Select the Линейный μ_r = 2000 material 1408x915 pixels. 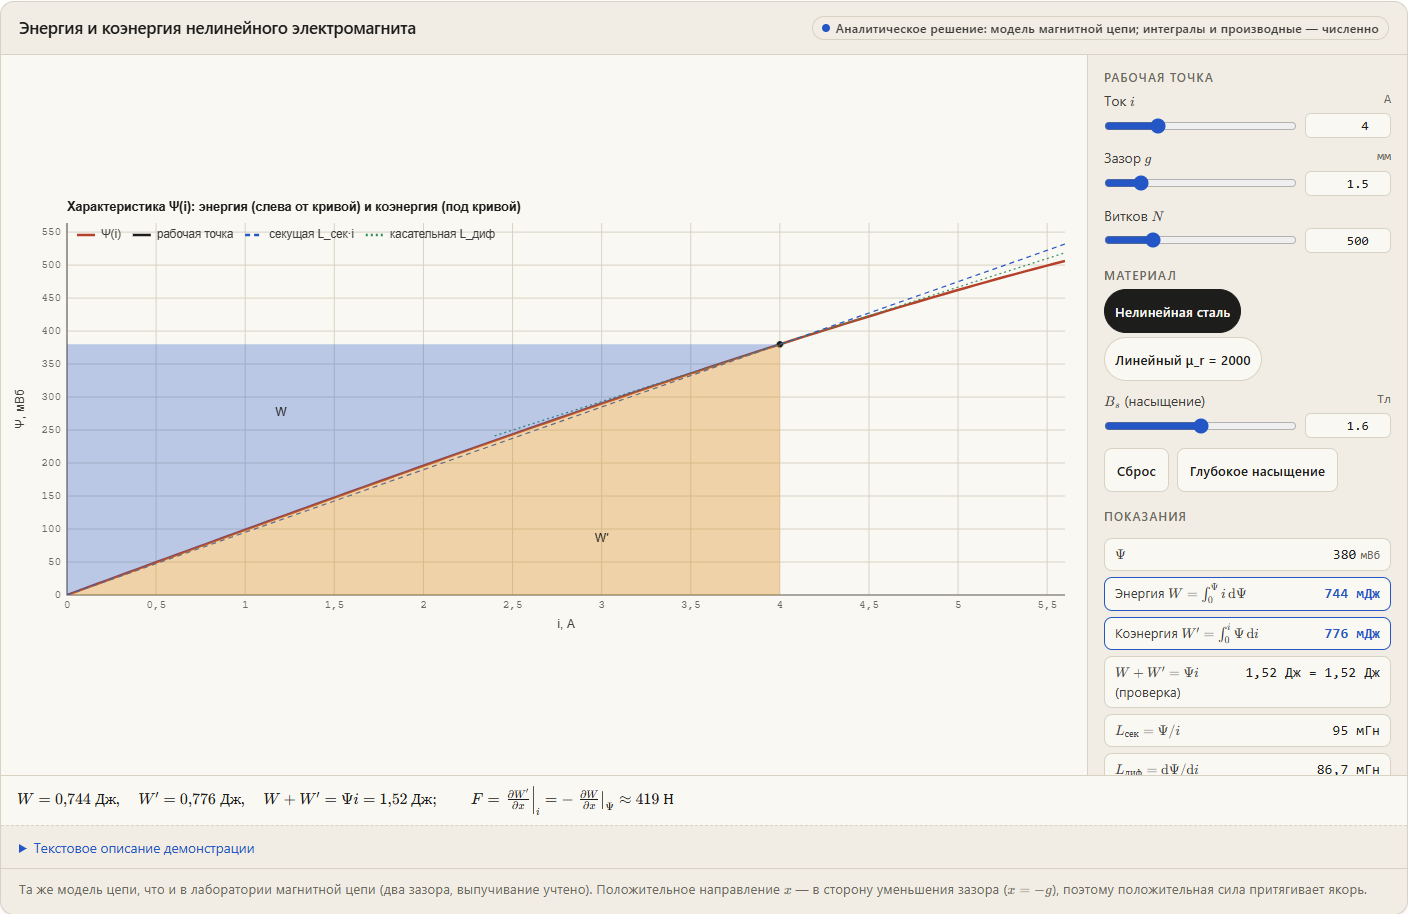(1182, 360)
